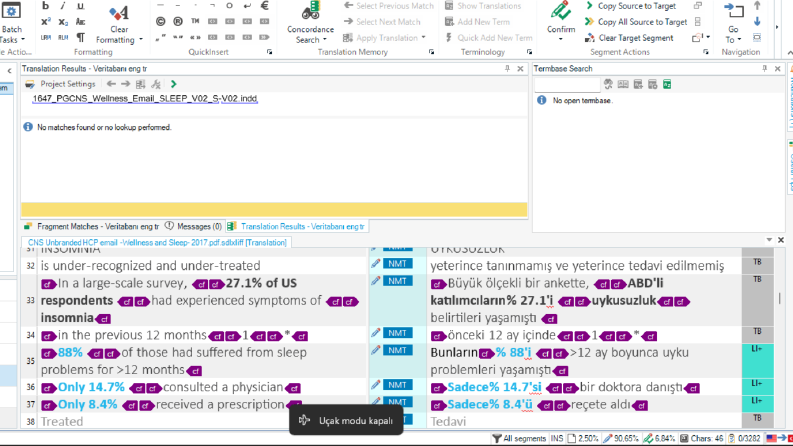Expand Terminology group dialog launcher
The width and height of the screenshot is (793, 446).
pos(530,52)
